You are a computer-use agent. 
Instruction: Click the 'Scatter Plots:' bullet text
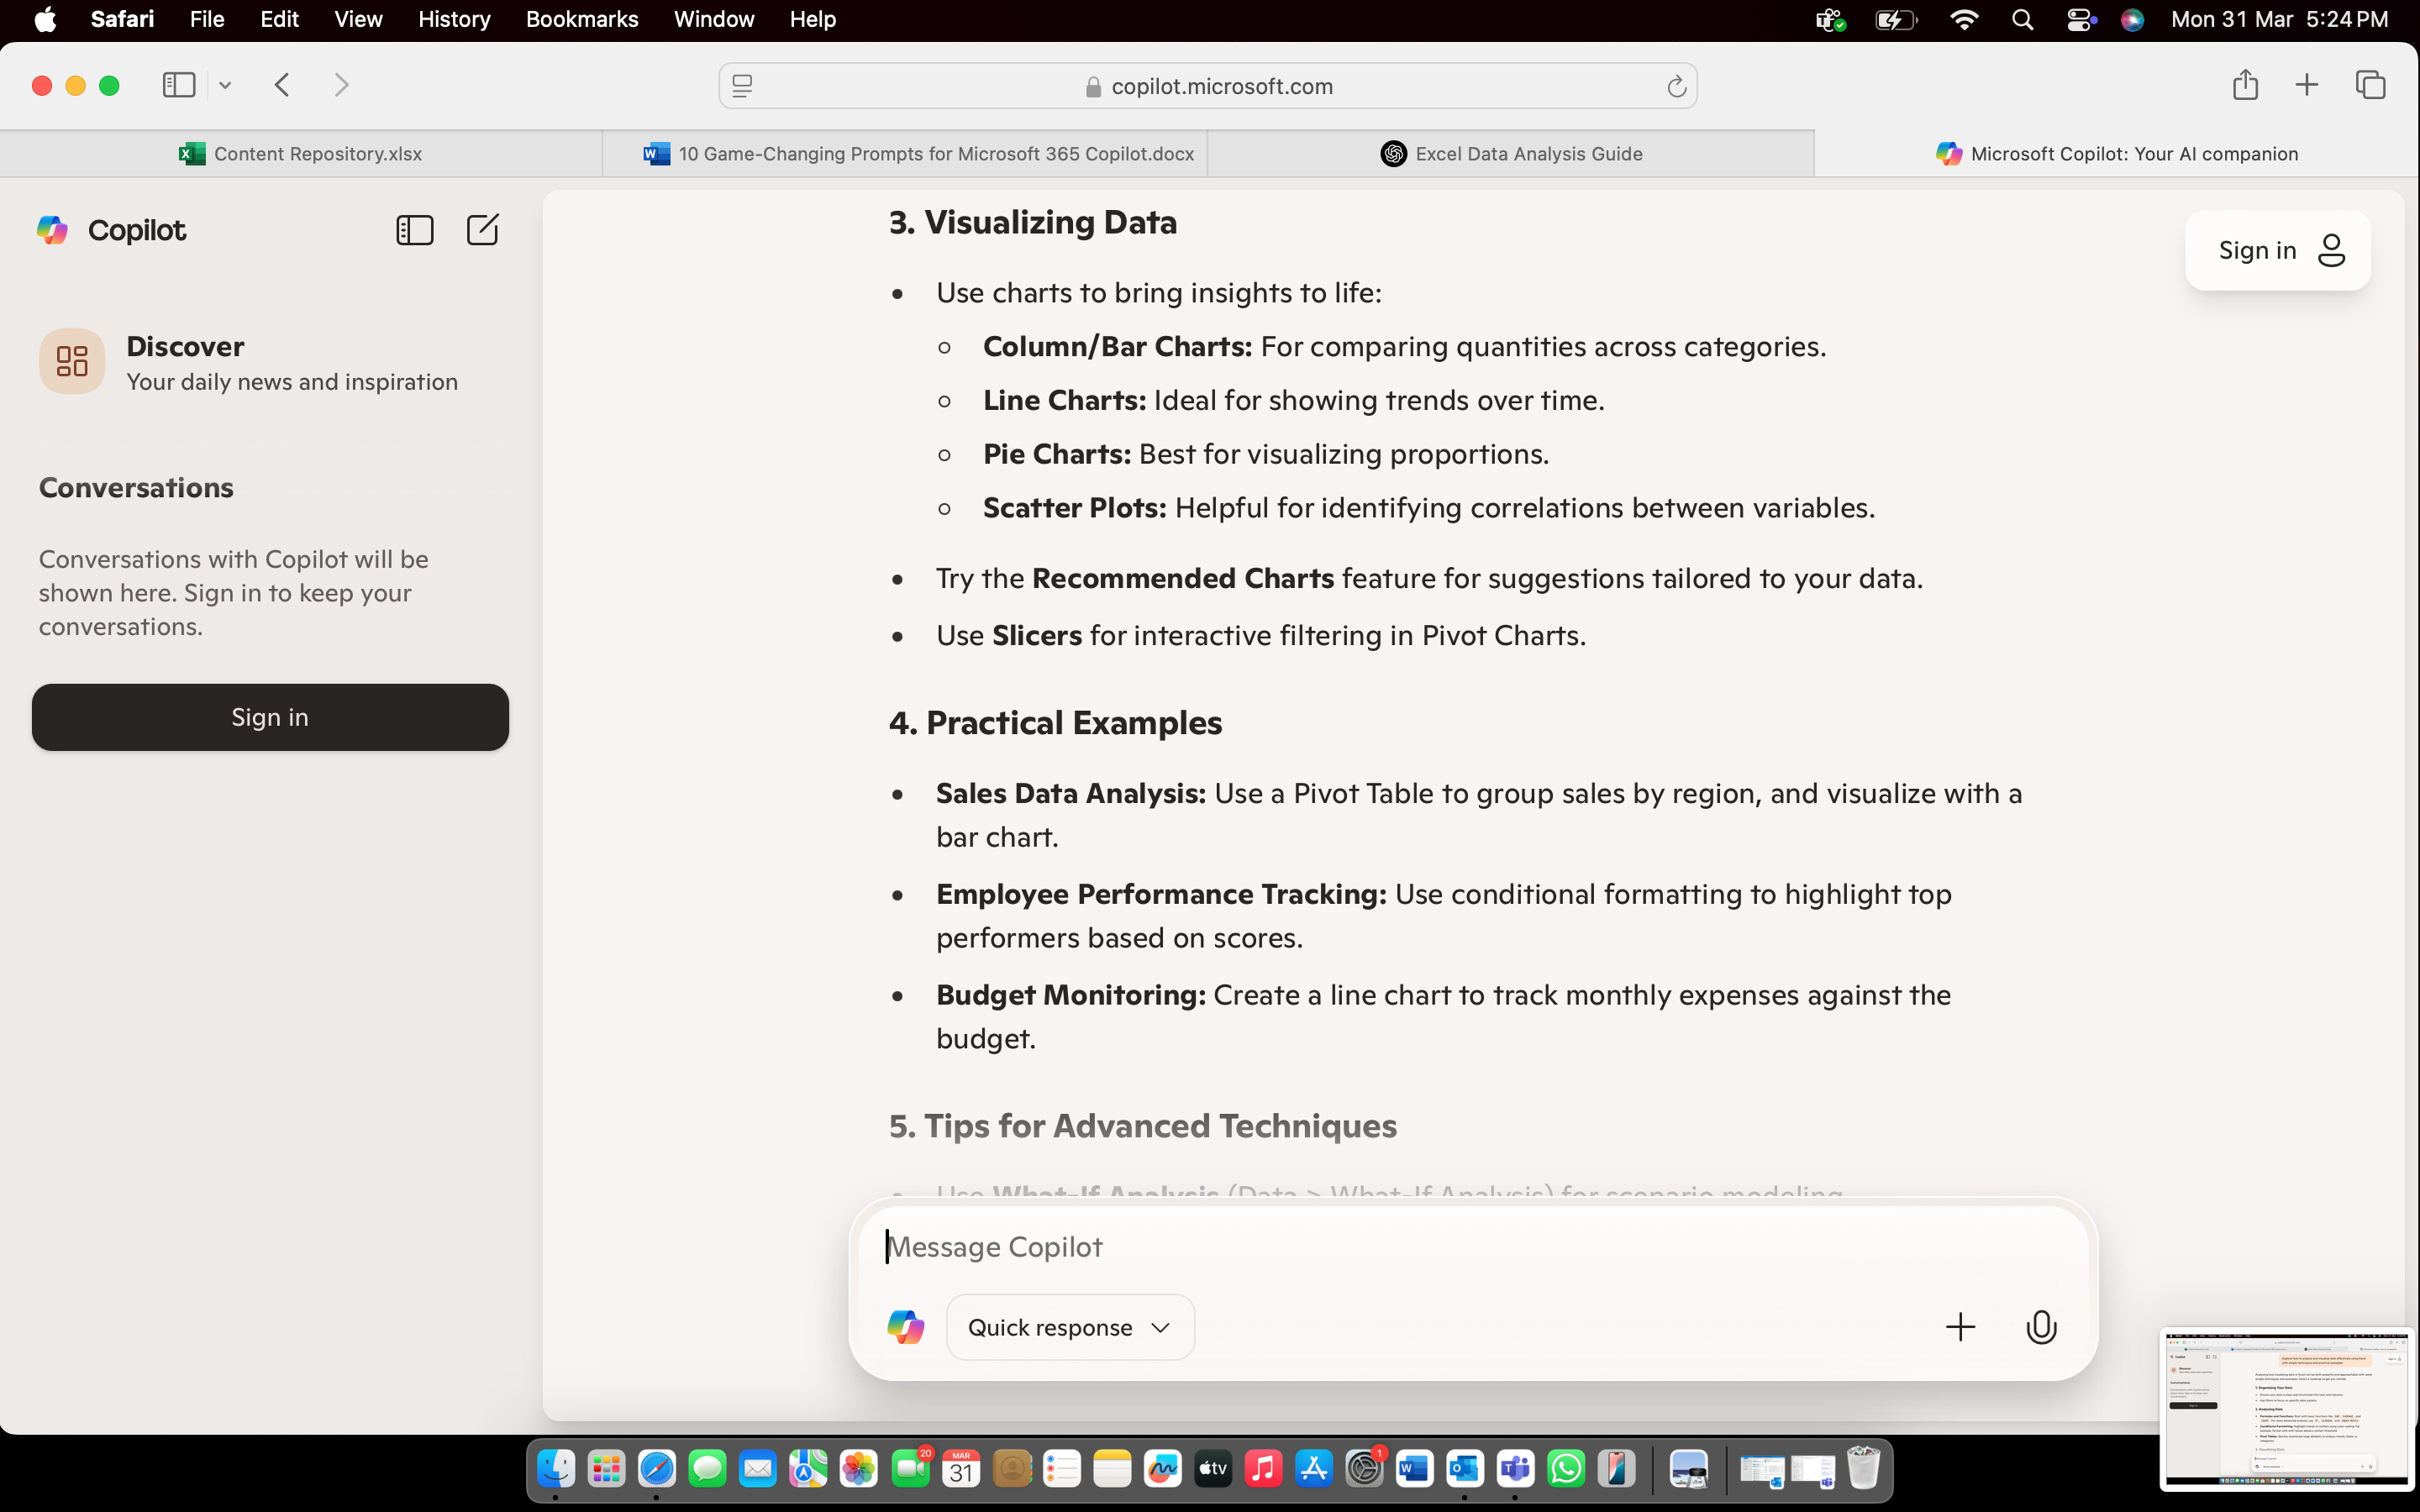[1075, 507]
